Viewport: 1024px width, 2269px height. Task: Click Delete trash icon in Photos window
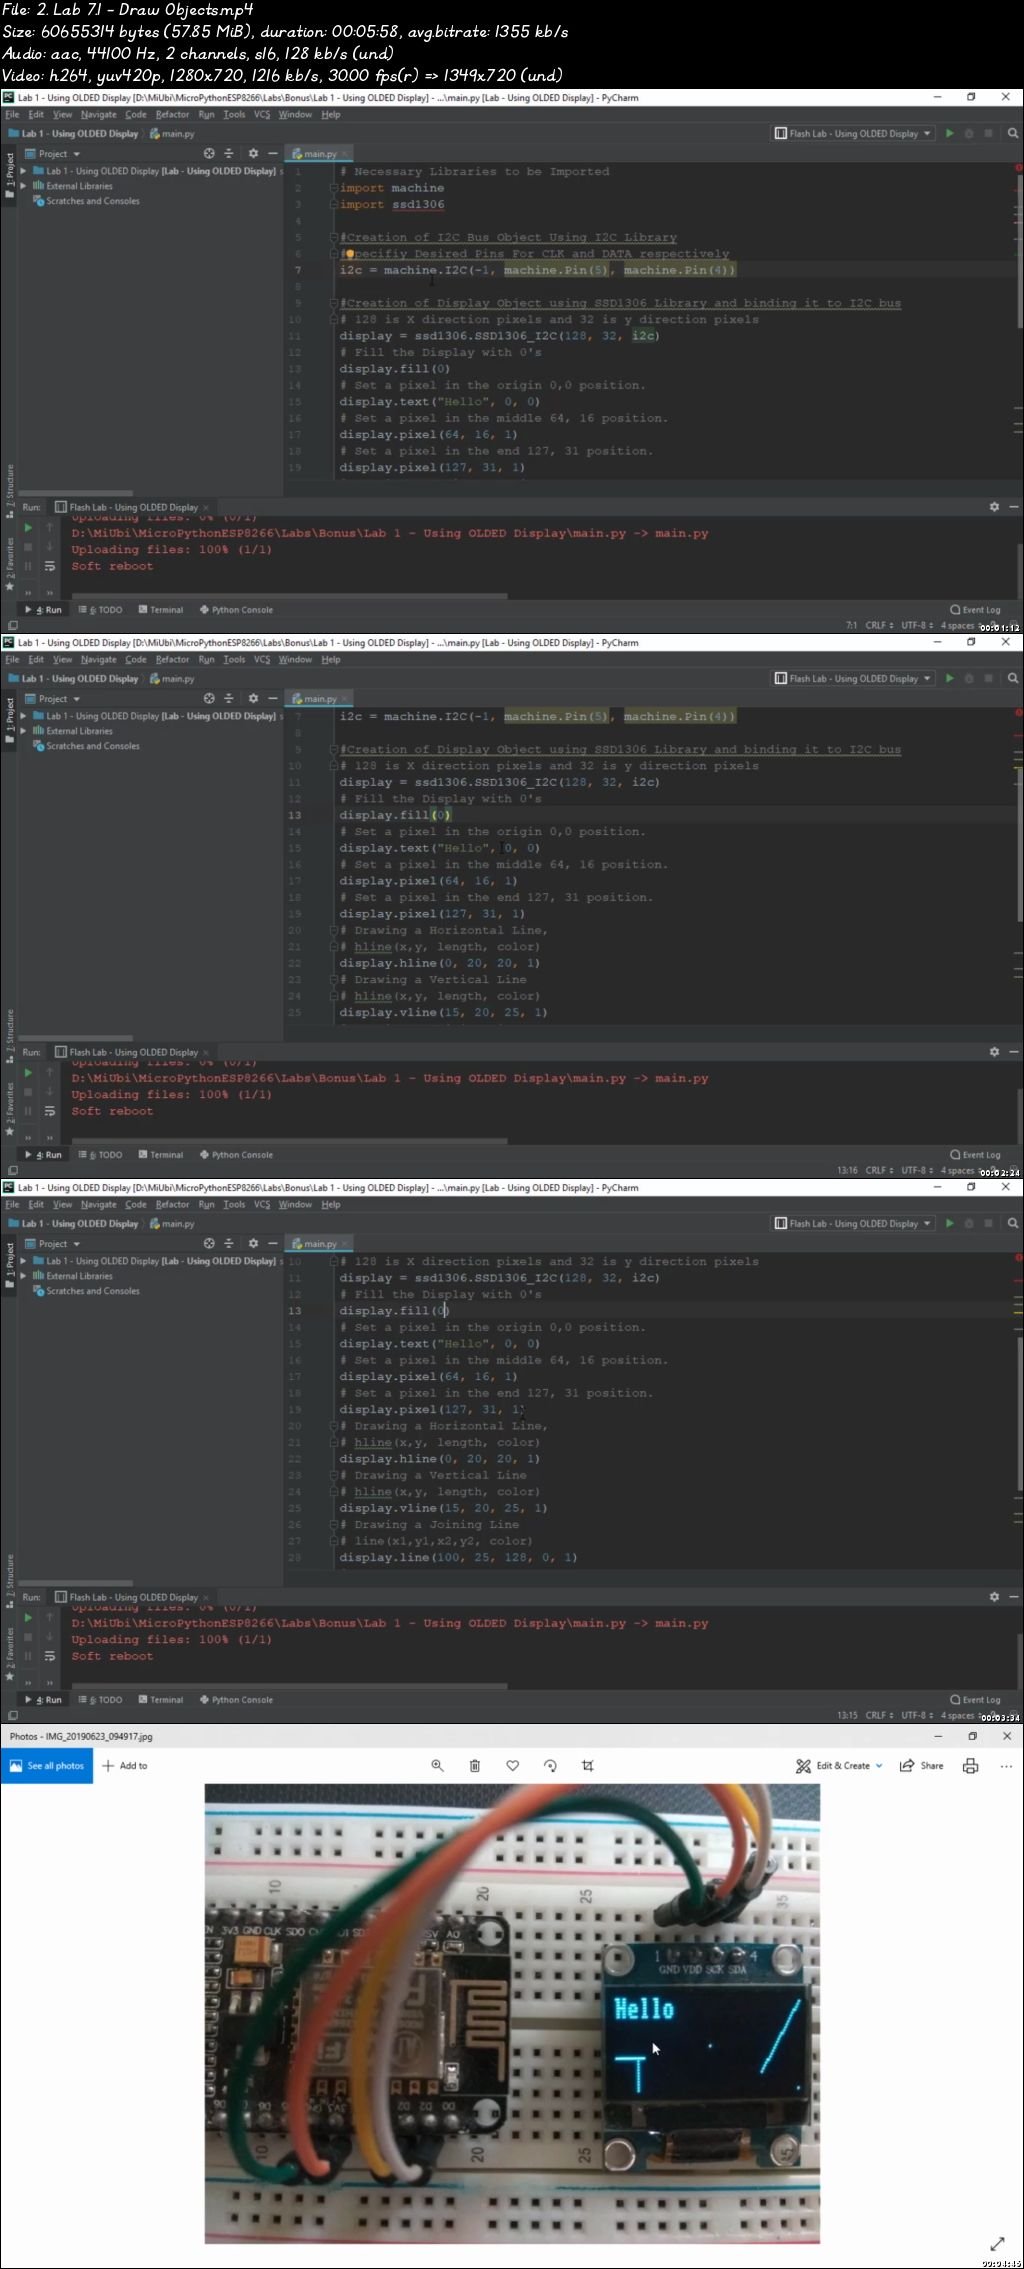coord(475,1765)
